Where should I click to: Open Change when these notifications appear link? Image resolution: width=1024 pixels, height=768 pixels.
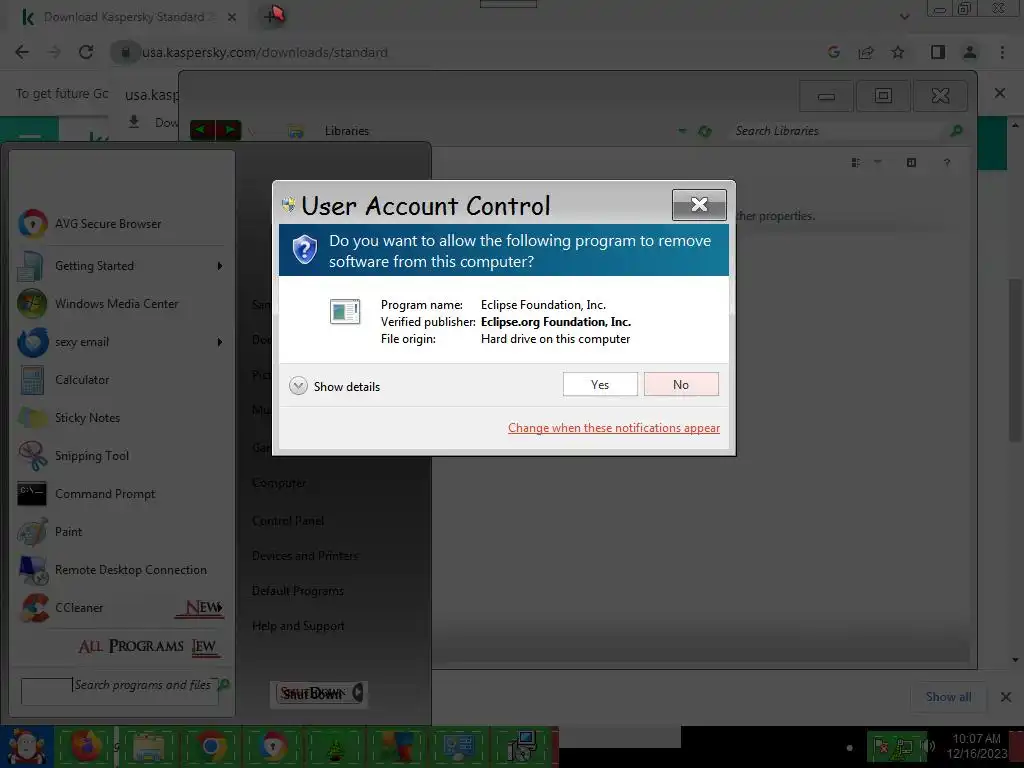tap(614, 428)
